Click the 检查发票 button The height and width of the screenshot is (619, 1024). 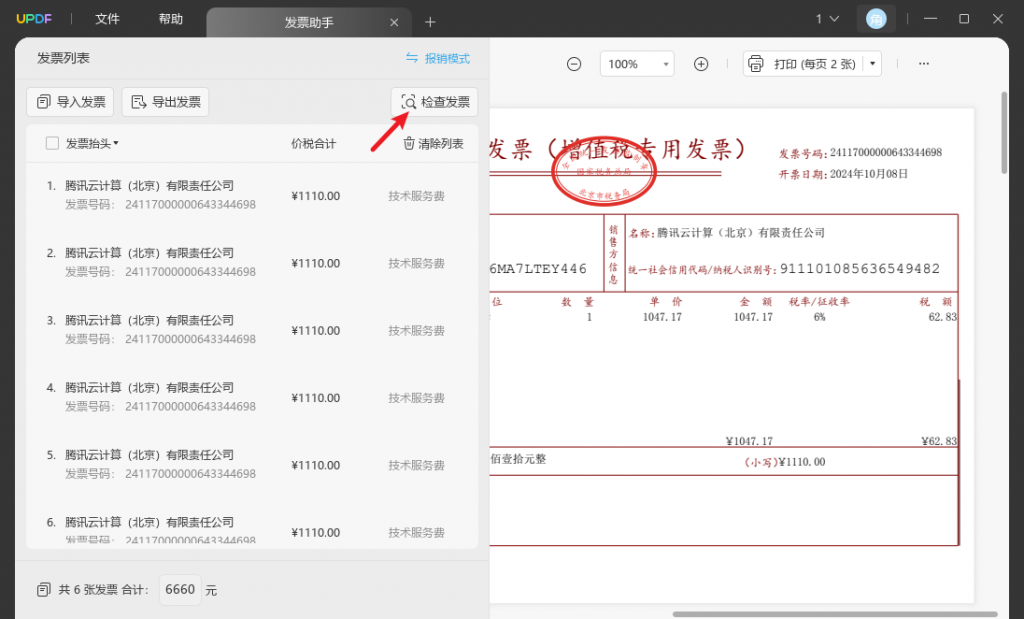(434, 102)
